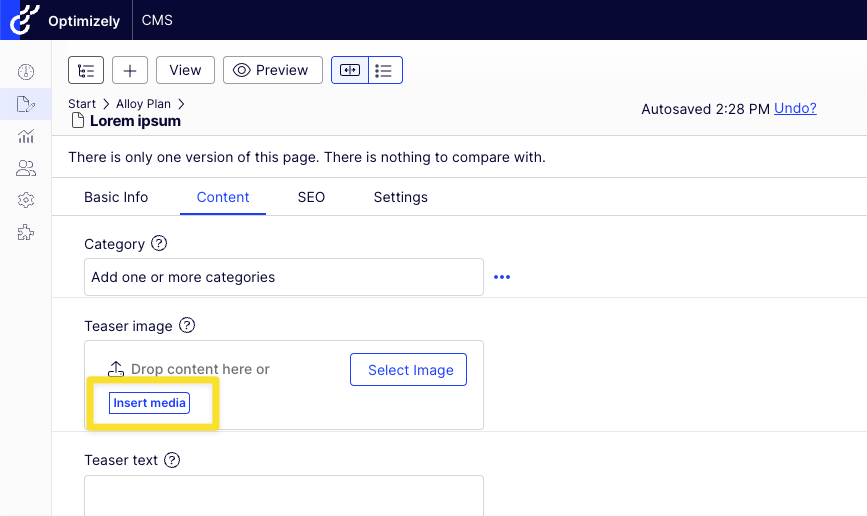The height and width of the screenshot is (516, 867).
Task: Toggle the Preview eye button
Action: coord(273,70)
